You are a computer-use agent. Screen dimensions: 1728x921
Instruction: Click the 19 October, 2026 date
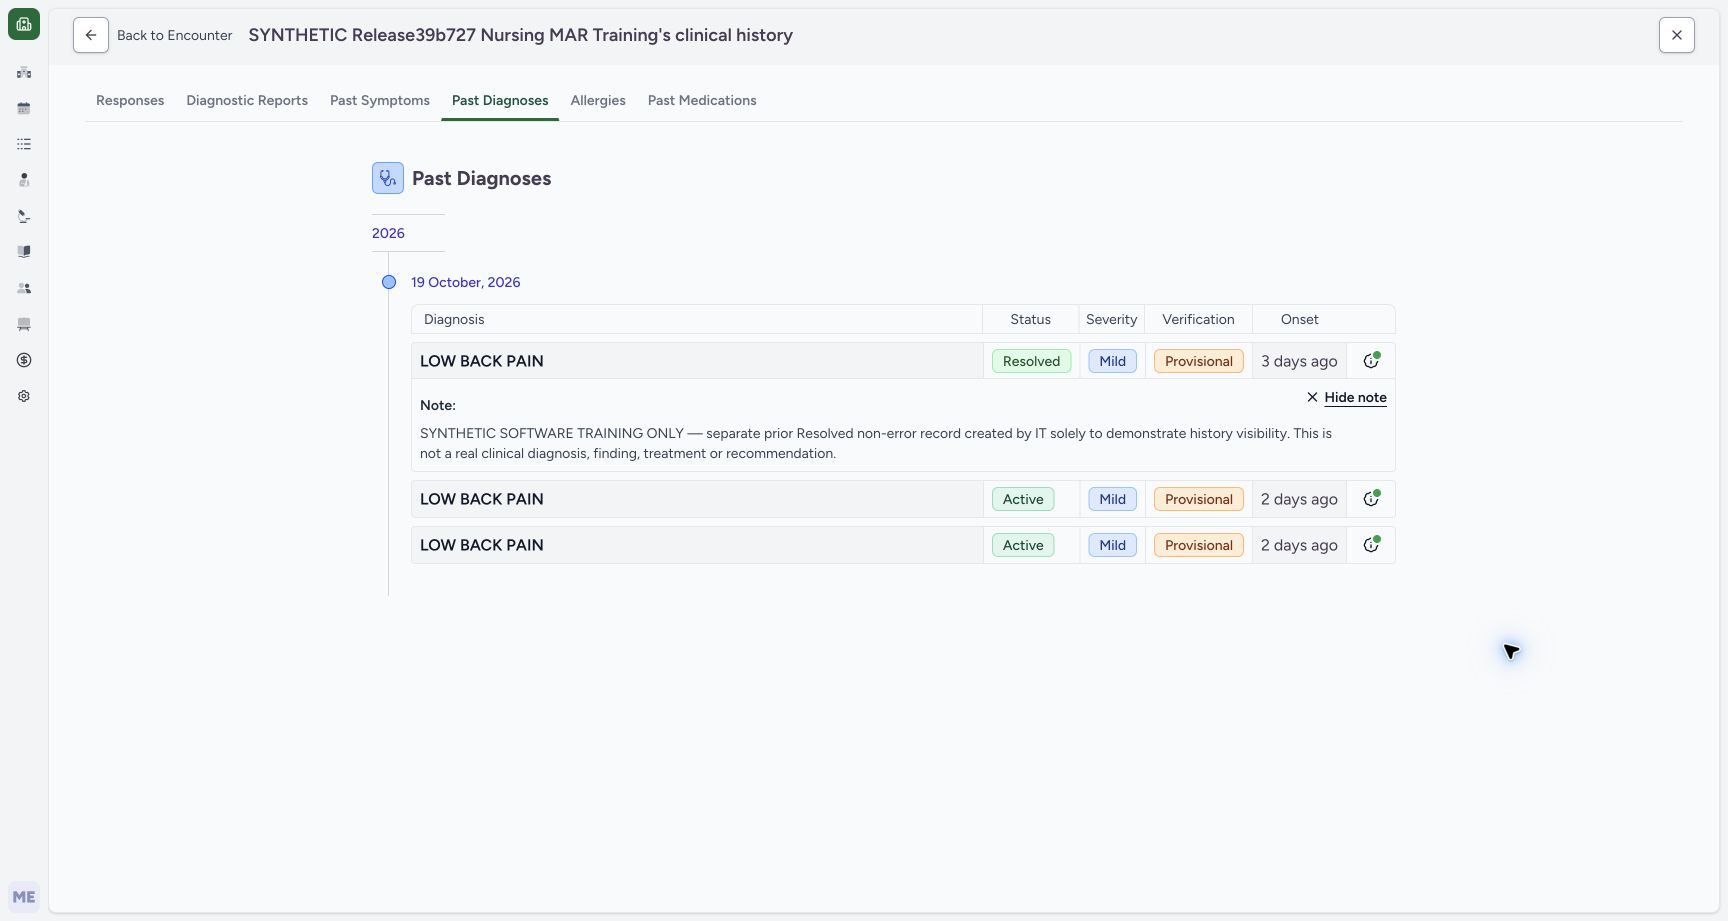tap(466, 282)
